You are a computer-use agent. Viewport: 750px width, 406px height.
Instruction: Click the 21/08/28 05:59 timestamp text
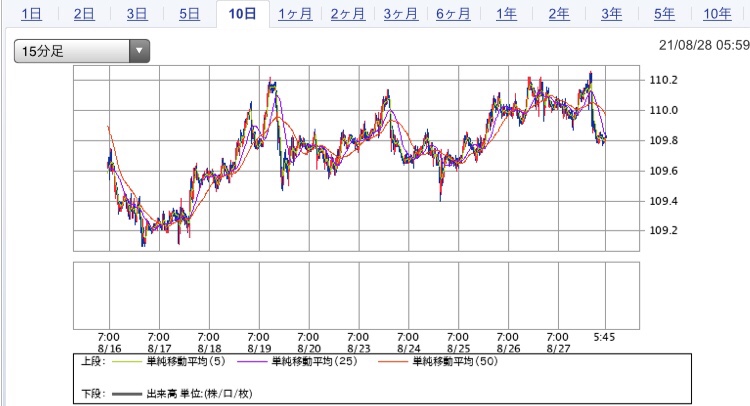[x=704, y=45]
